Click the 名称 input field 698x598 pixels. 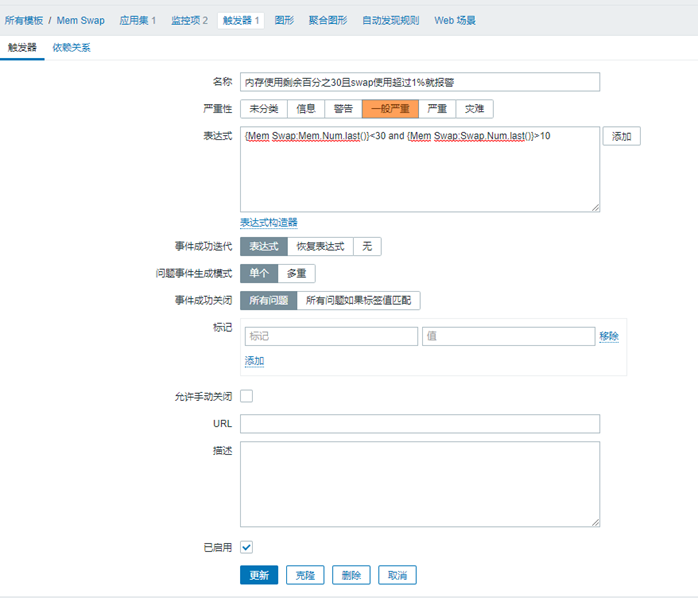(x=420, y=82)
